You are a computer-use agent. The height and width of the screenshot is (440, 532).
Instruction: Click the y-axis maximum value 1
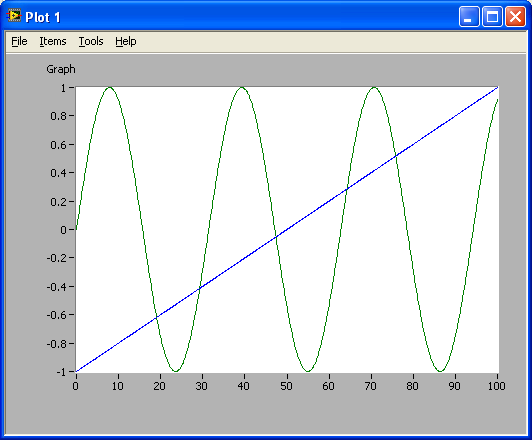tap(63, 88)
